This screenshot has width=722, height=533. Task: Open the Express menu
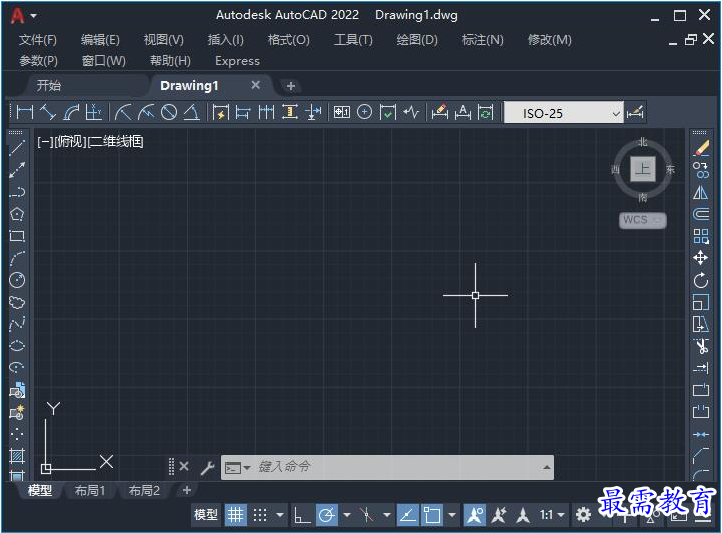click(237, 61)
